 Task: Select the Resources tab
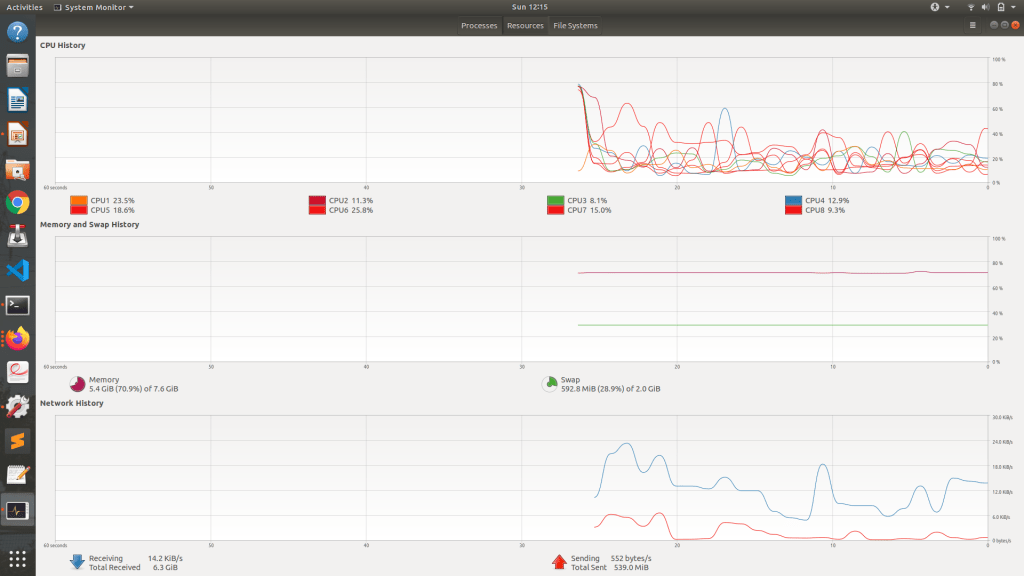coord(525,25)
